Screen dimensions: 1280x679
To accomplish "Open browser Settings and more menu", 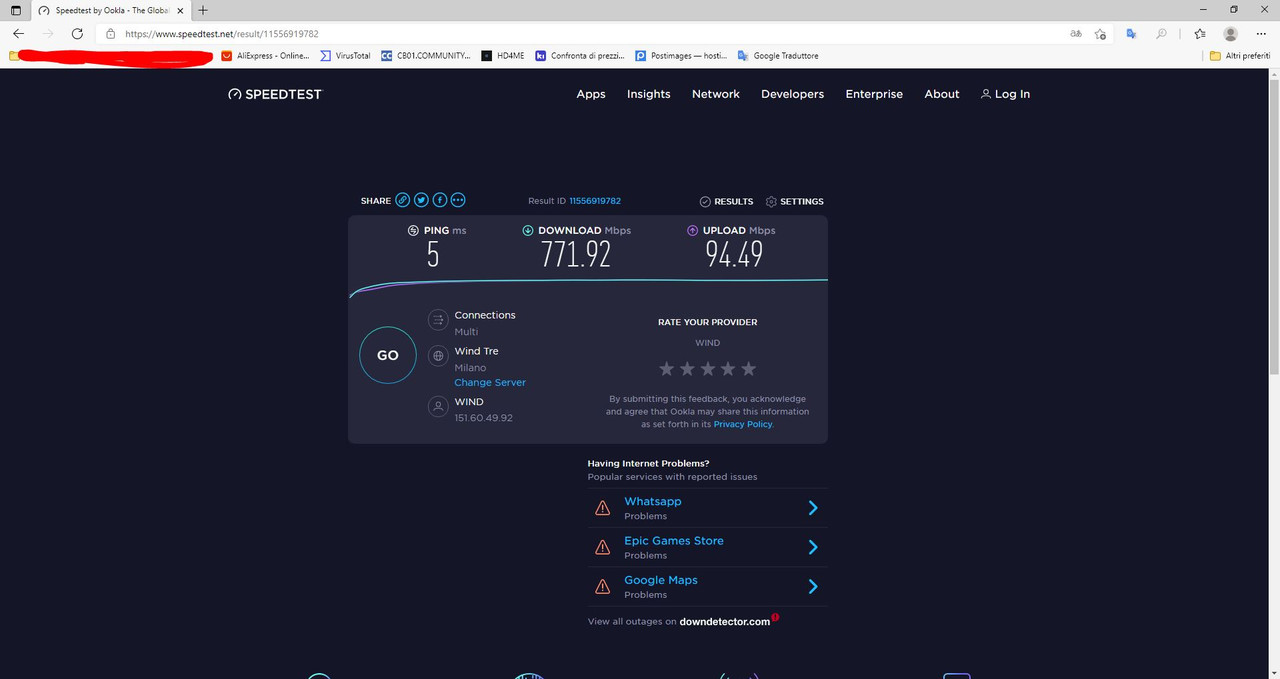I will pos(1261,33).
